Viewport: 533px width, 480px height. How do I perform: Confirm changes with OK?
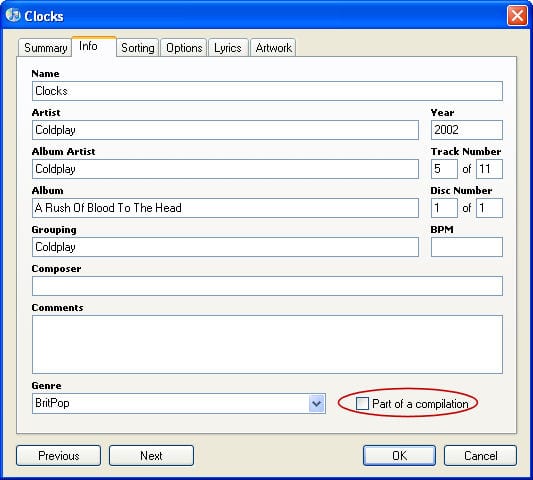[399, 456]
